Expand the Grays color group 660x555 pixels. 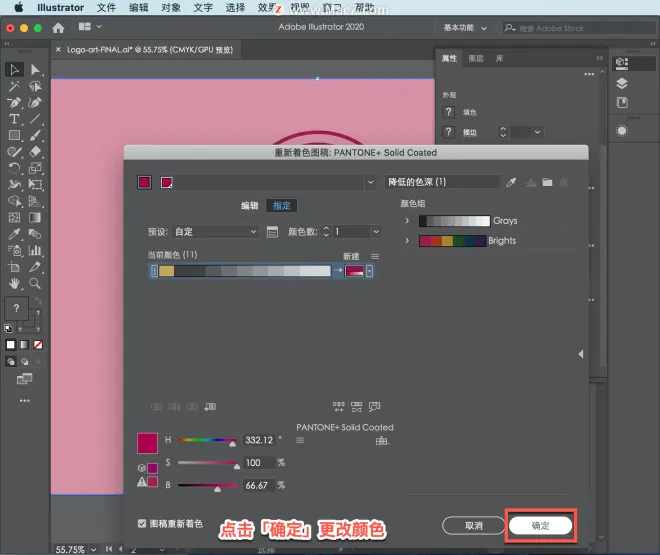pyautogui.click(x=407, y=220)
